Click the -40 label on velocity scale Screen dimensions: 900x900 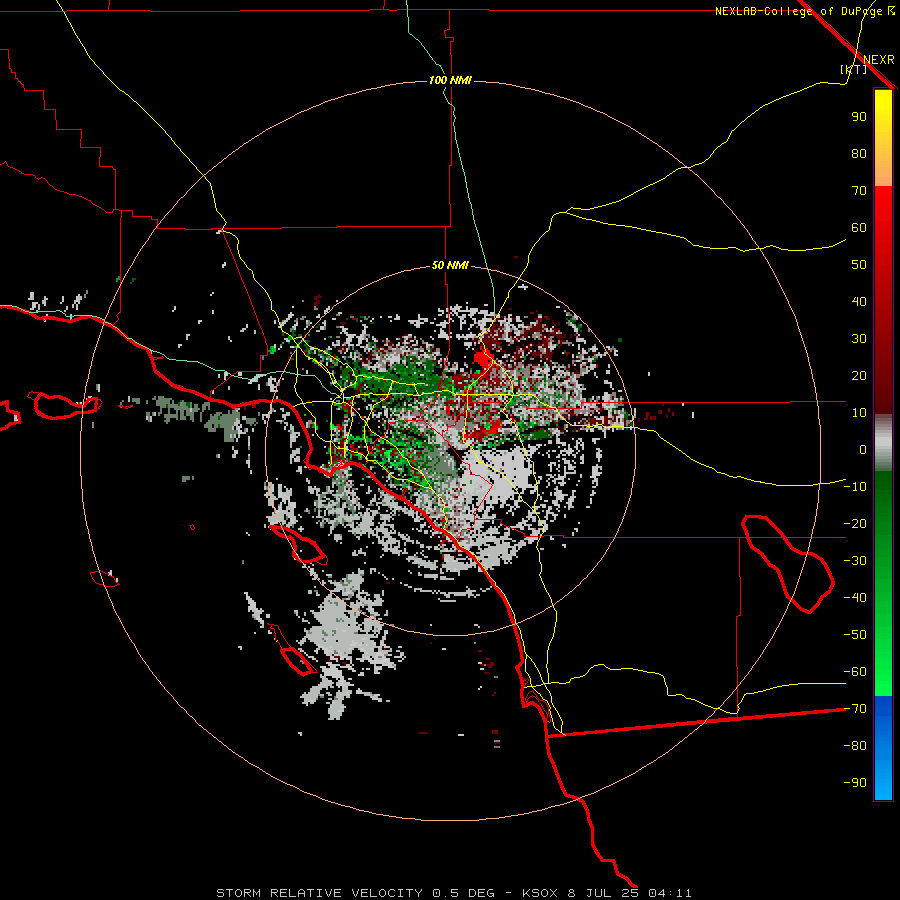(x=855, y=598)
